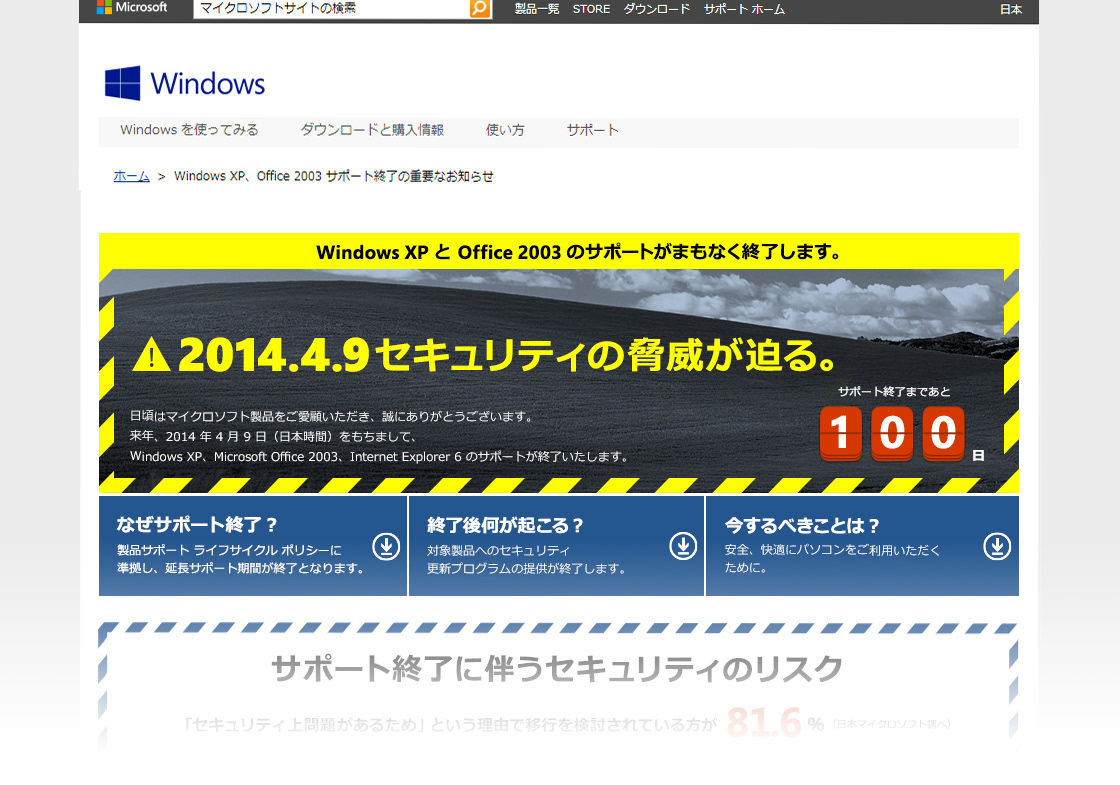Open the 今するべきことは？ panel
This screenshot has width=1120, height=785.
pyautogui.click(x=862, y=546)
